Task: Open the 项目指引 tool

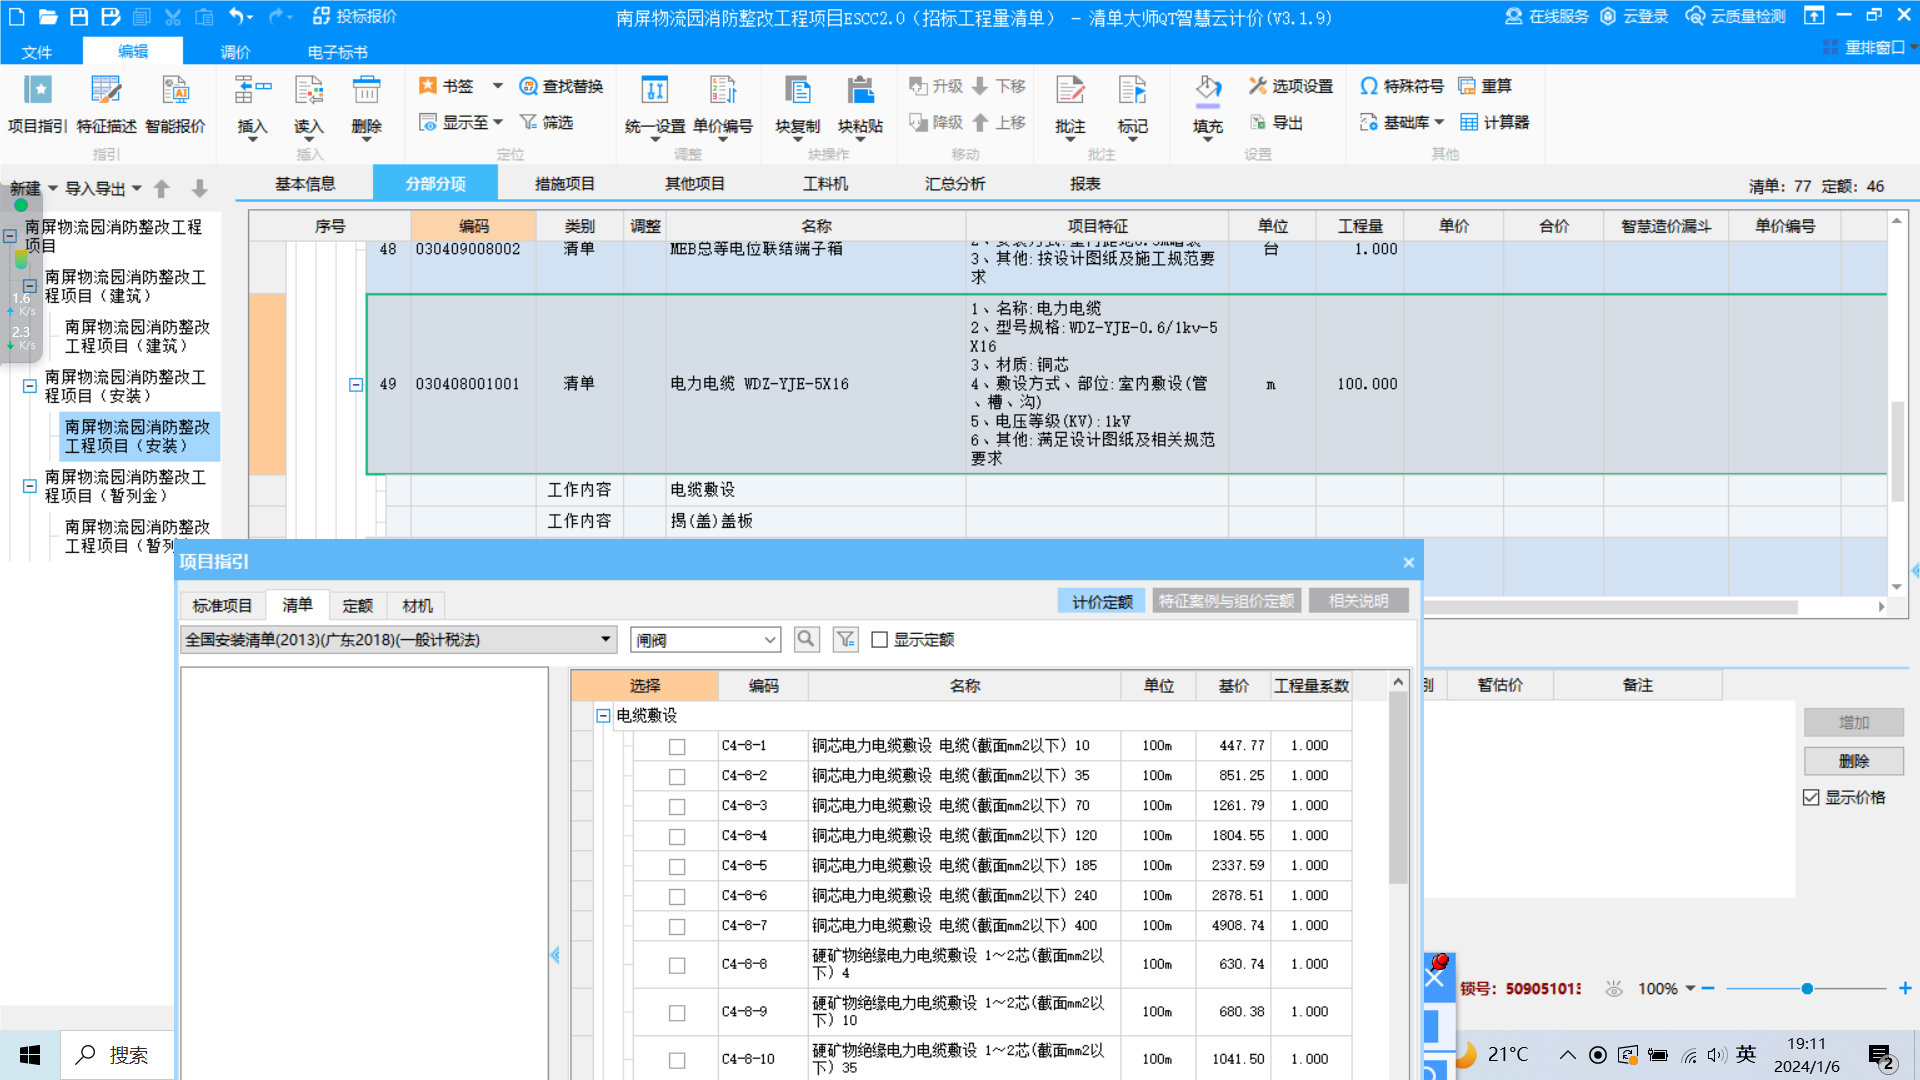Action: (x=38, y=104)
